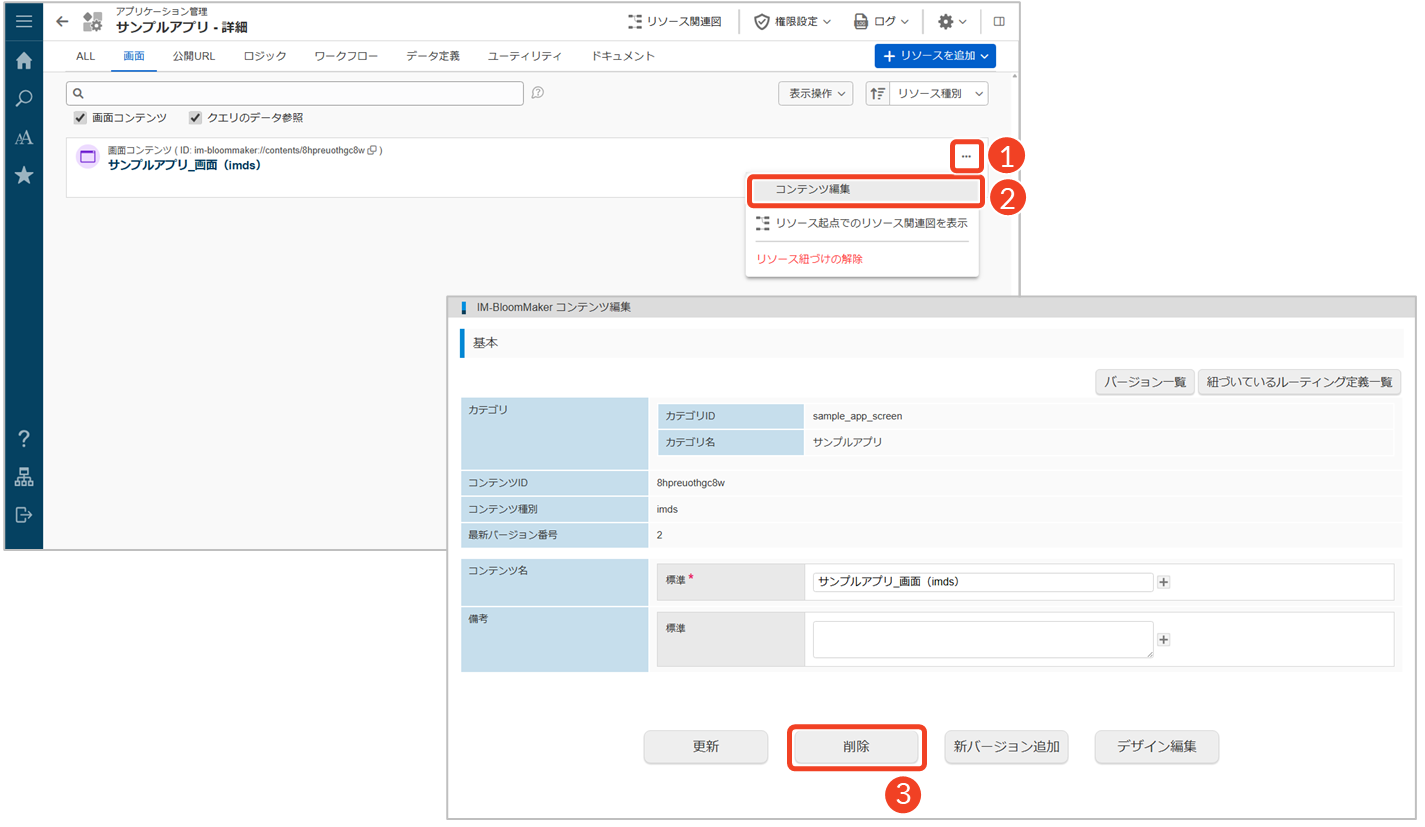This screenshot has width=1425, height=827.
Task: Expand the 権限設定 dropdown
Action: pos(792,21)
